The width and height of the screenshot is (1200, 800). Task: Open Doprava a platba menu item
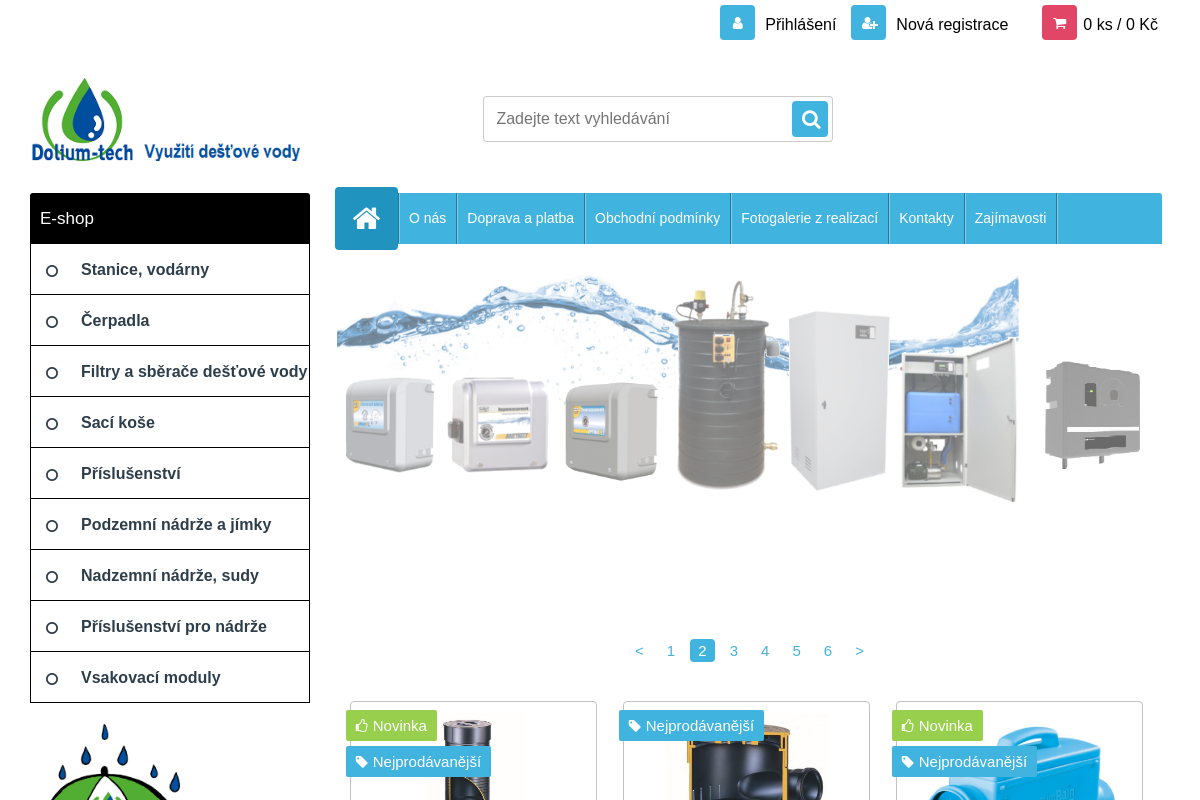(520, 218)
